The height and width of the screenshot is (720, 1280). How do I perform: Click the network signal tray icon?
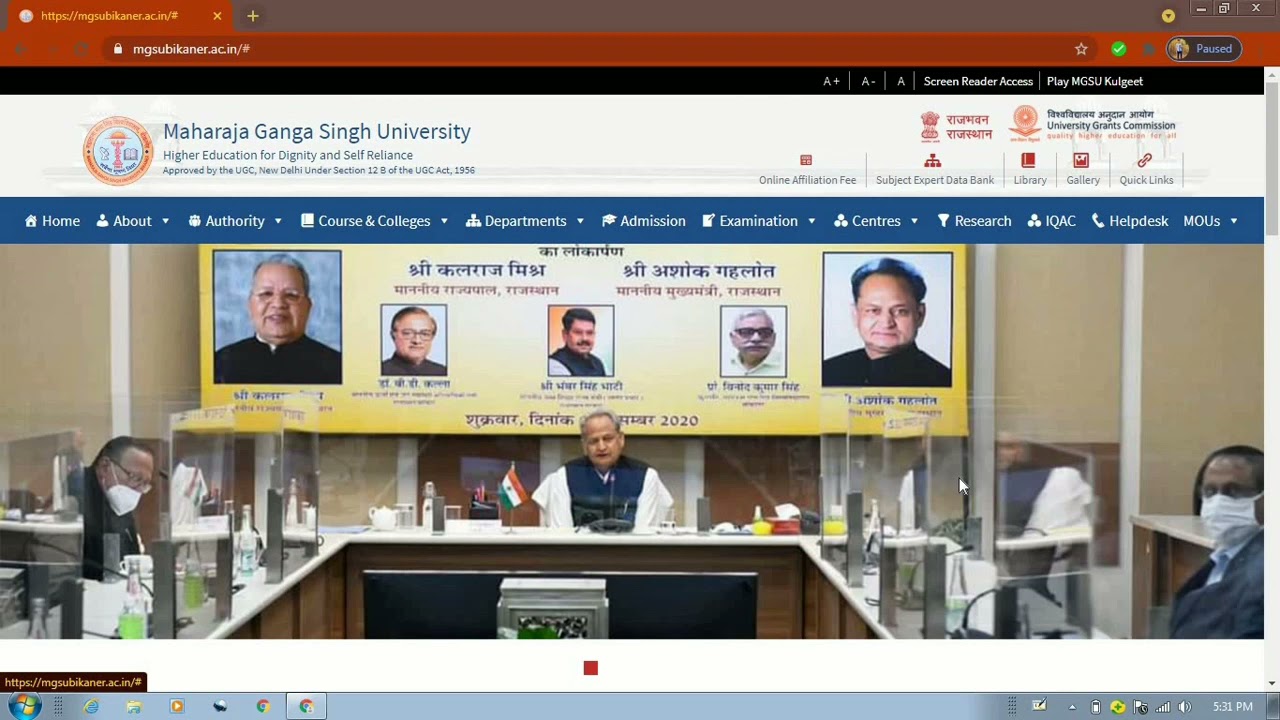(1163, 707)
